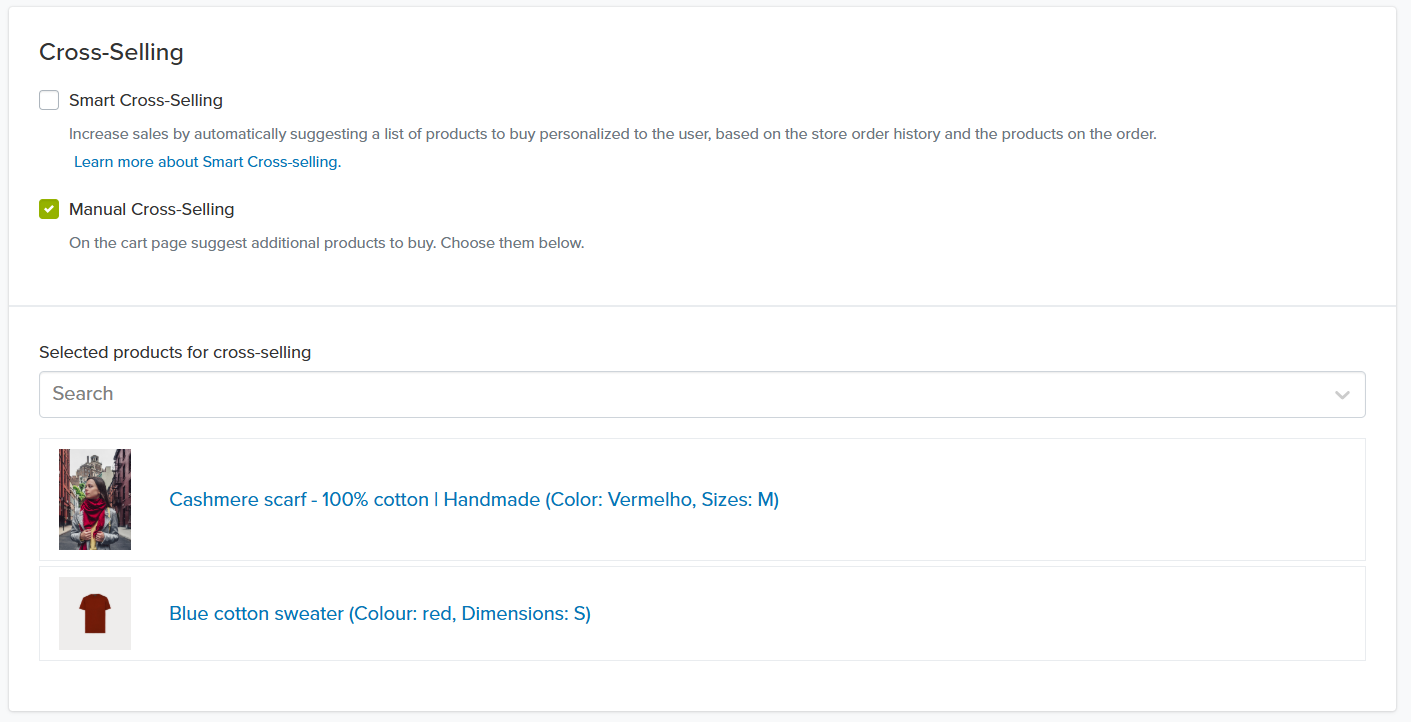Open the Blue cotton sweater product link

pos(379,613)
